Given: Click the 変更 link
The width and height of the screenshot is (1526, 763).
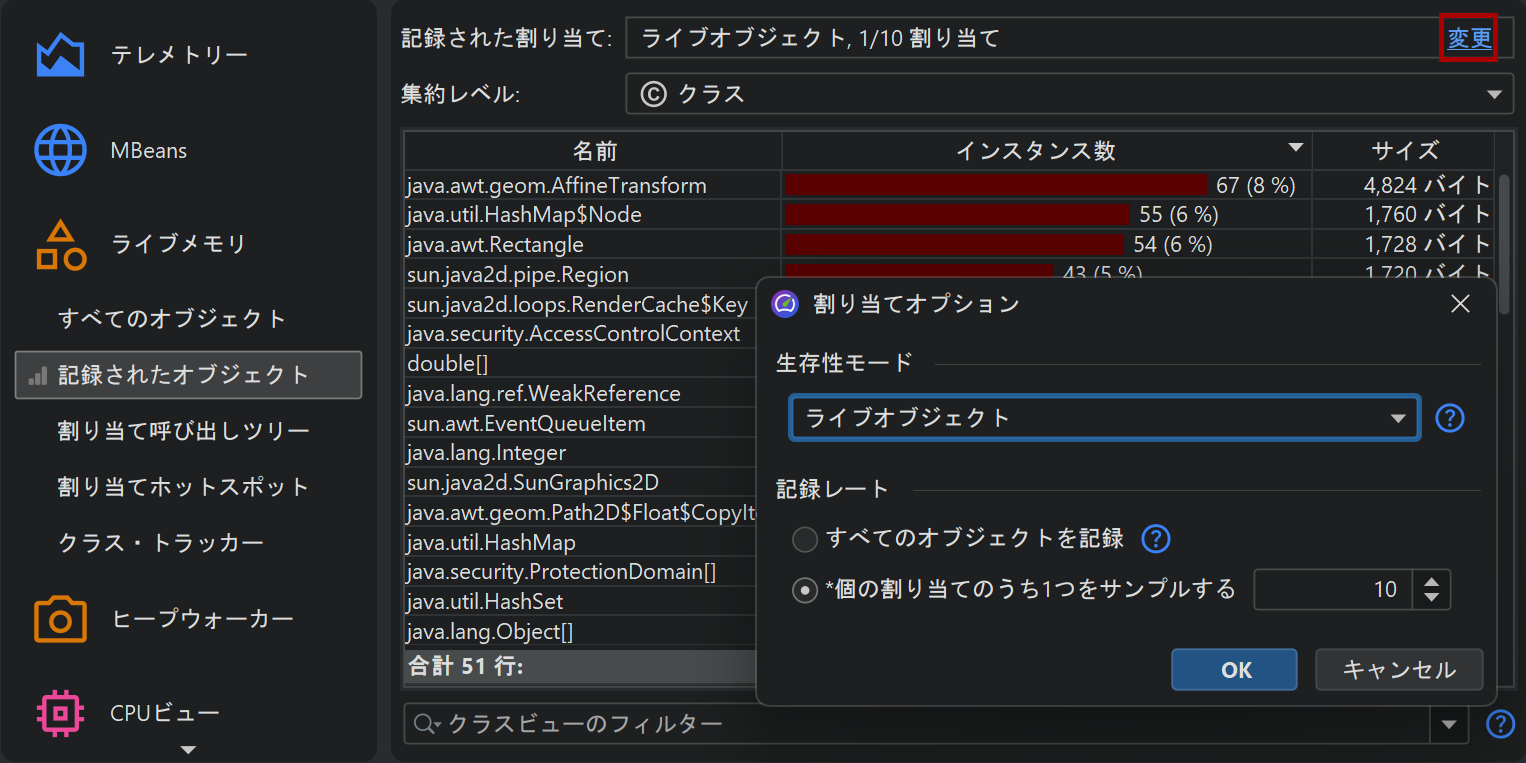Looking at the screenshot, I should tap(1468, 39).
